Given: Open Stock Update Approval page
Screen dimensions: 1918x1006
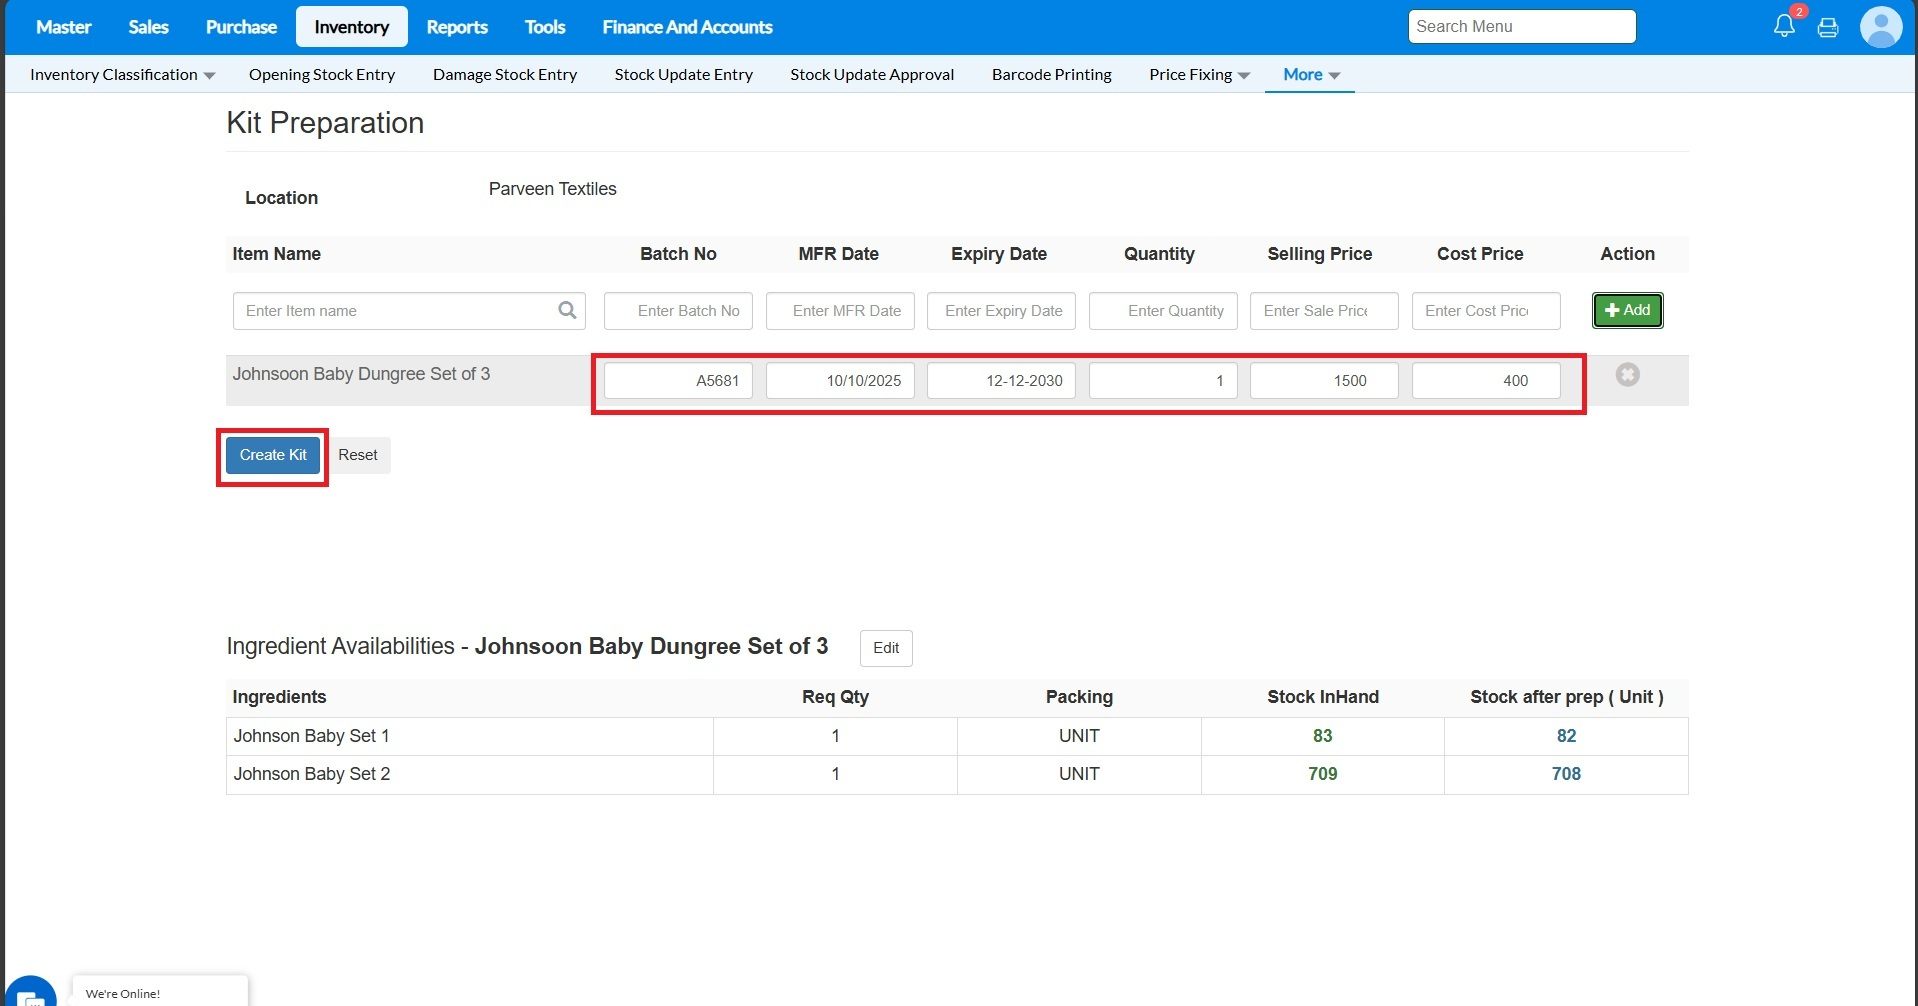Looking at the screenshot, I should [x=871, y=75].
